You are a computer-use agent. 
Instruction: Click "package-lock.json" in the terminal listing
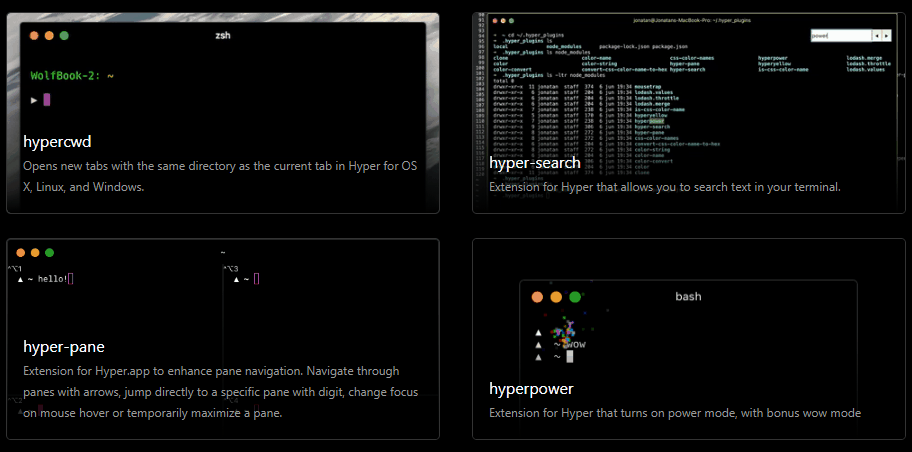[x=624, y=47]
